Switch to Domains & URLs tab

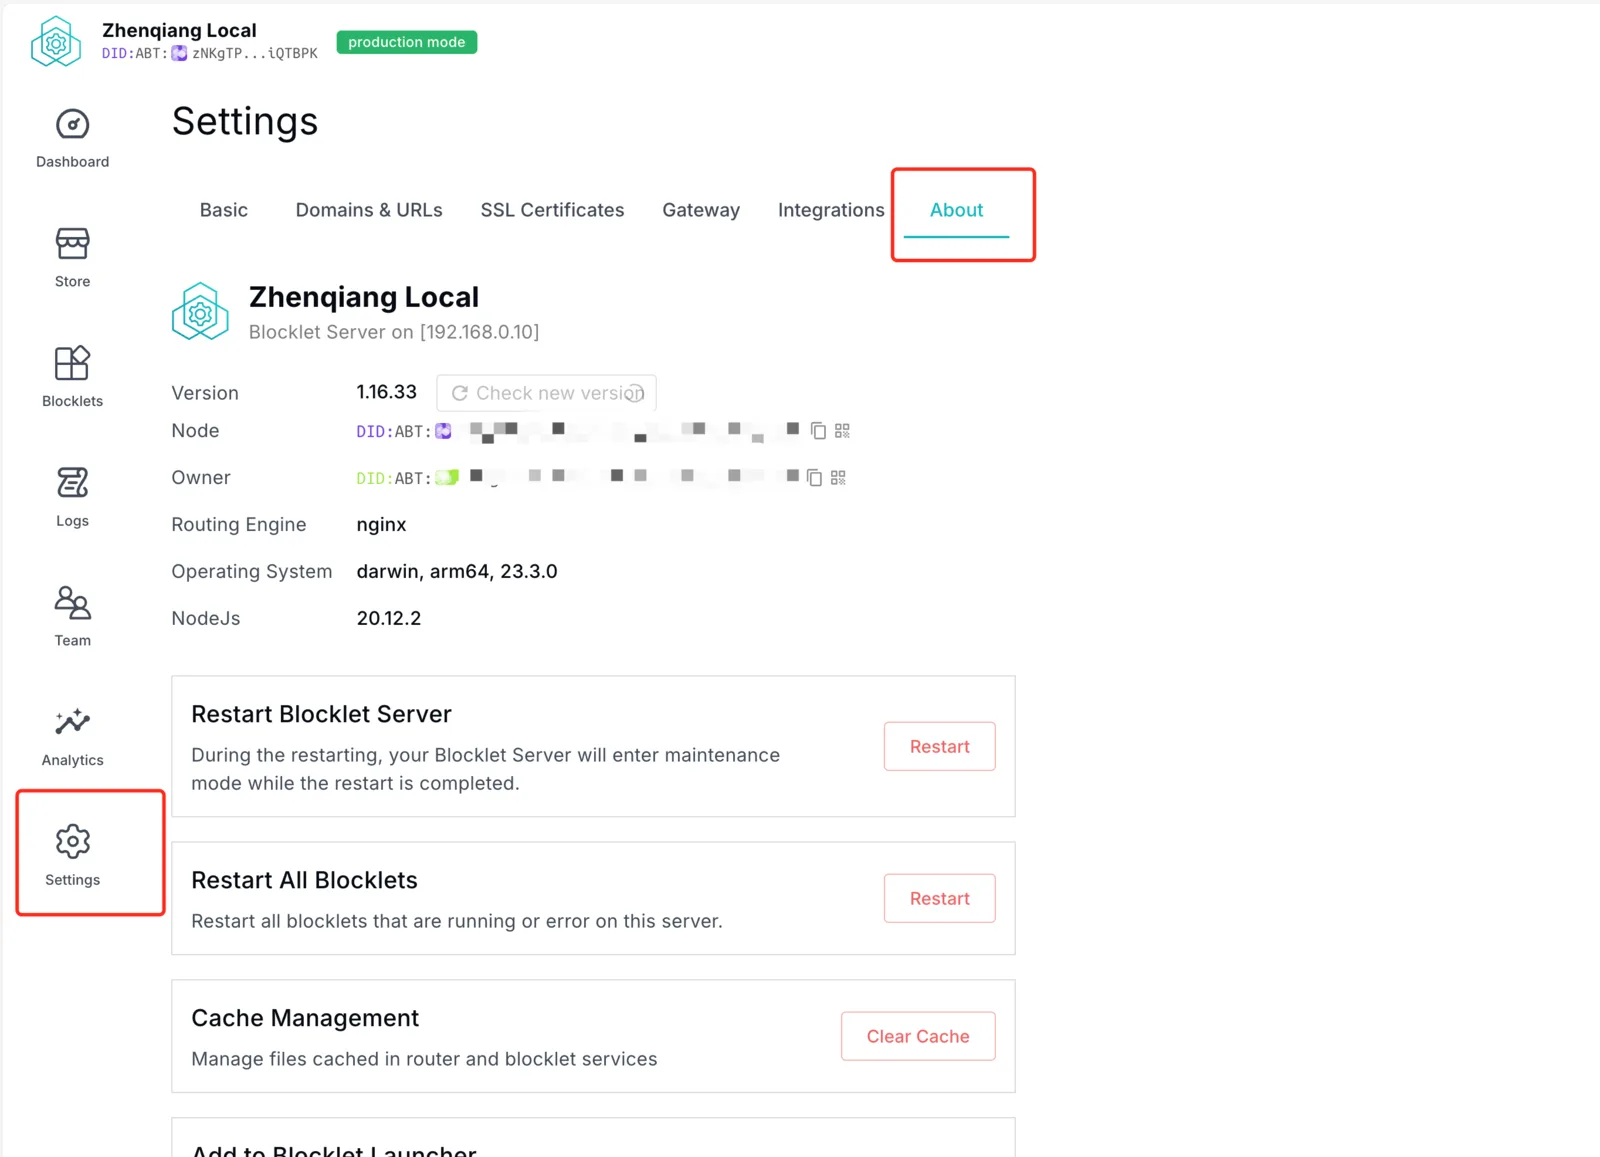[x=369, y=210]
